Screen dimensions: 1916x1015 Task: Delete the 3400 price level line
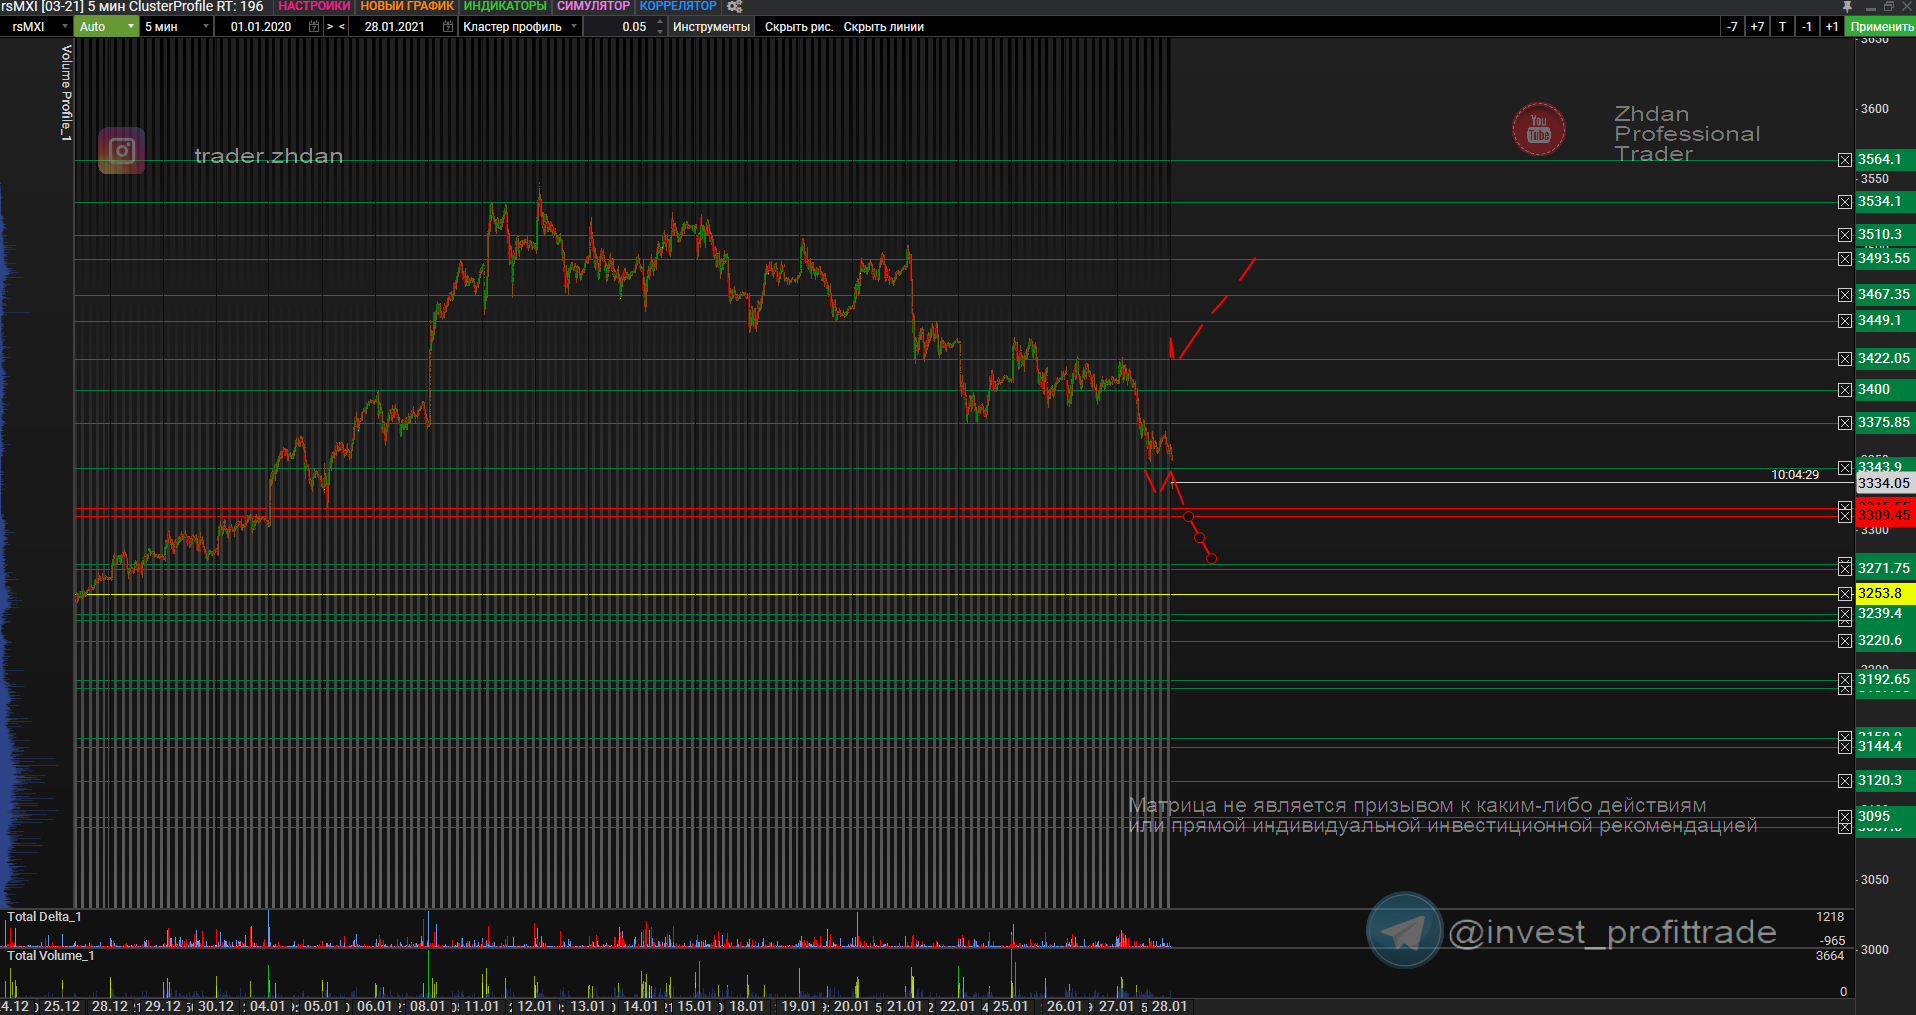[1845, 390]
